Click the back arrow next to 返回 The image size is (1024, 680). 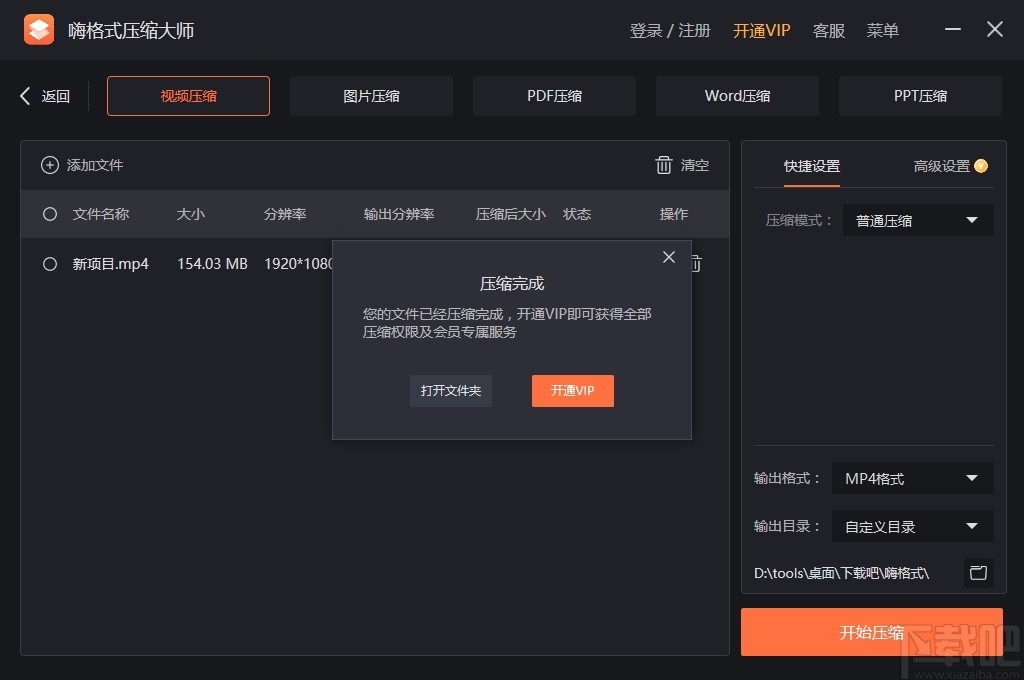(23, 95)
